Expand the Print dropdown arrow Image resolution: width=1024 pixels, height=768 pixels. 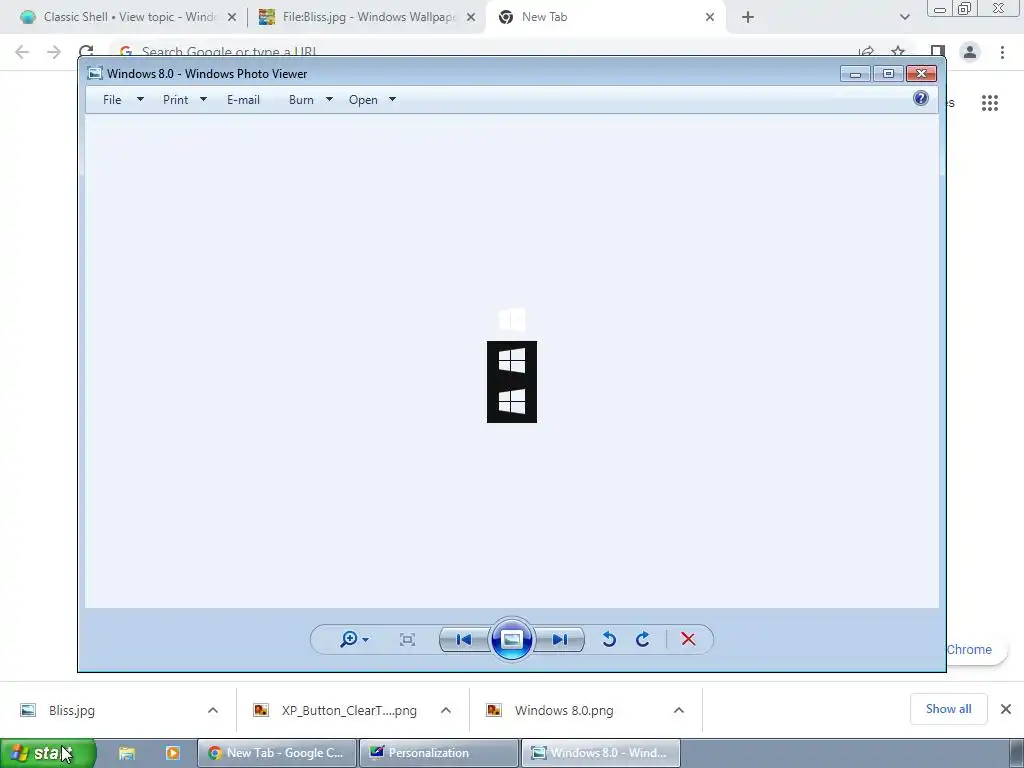coord(203,100)
